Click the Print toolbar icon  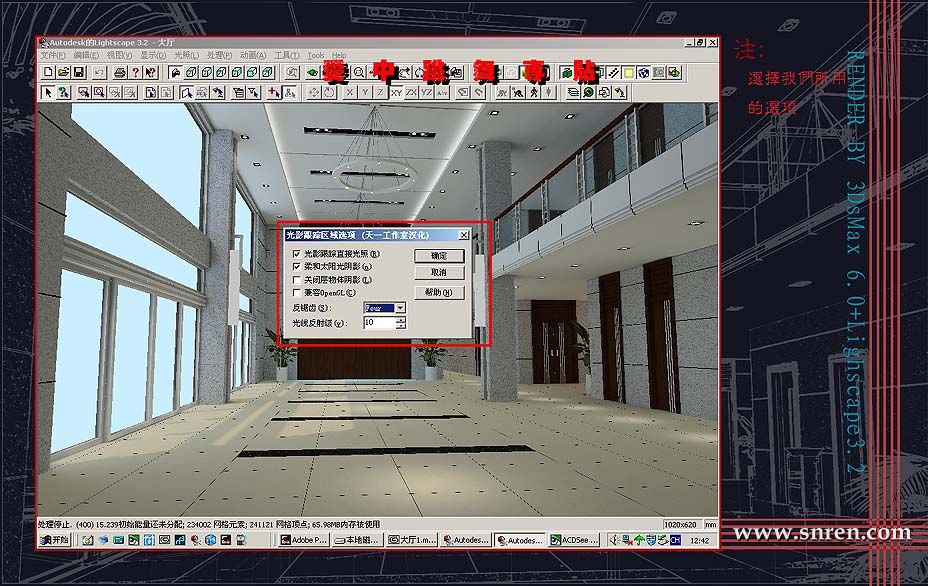click(120, 72)
